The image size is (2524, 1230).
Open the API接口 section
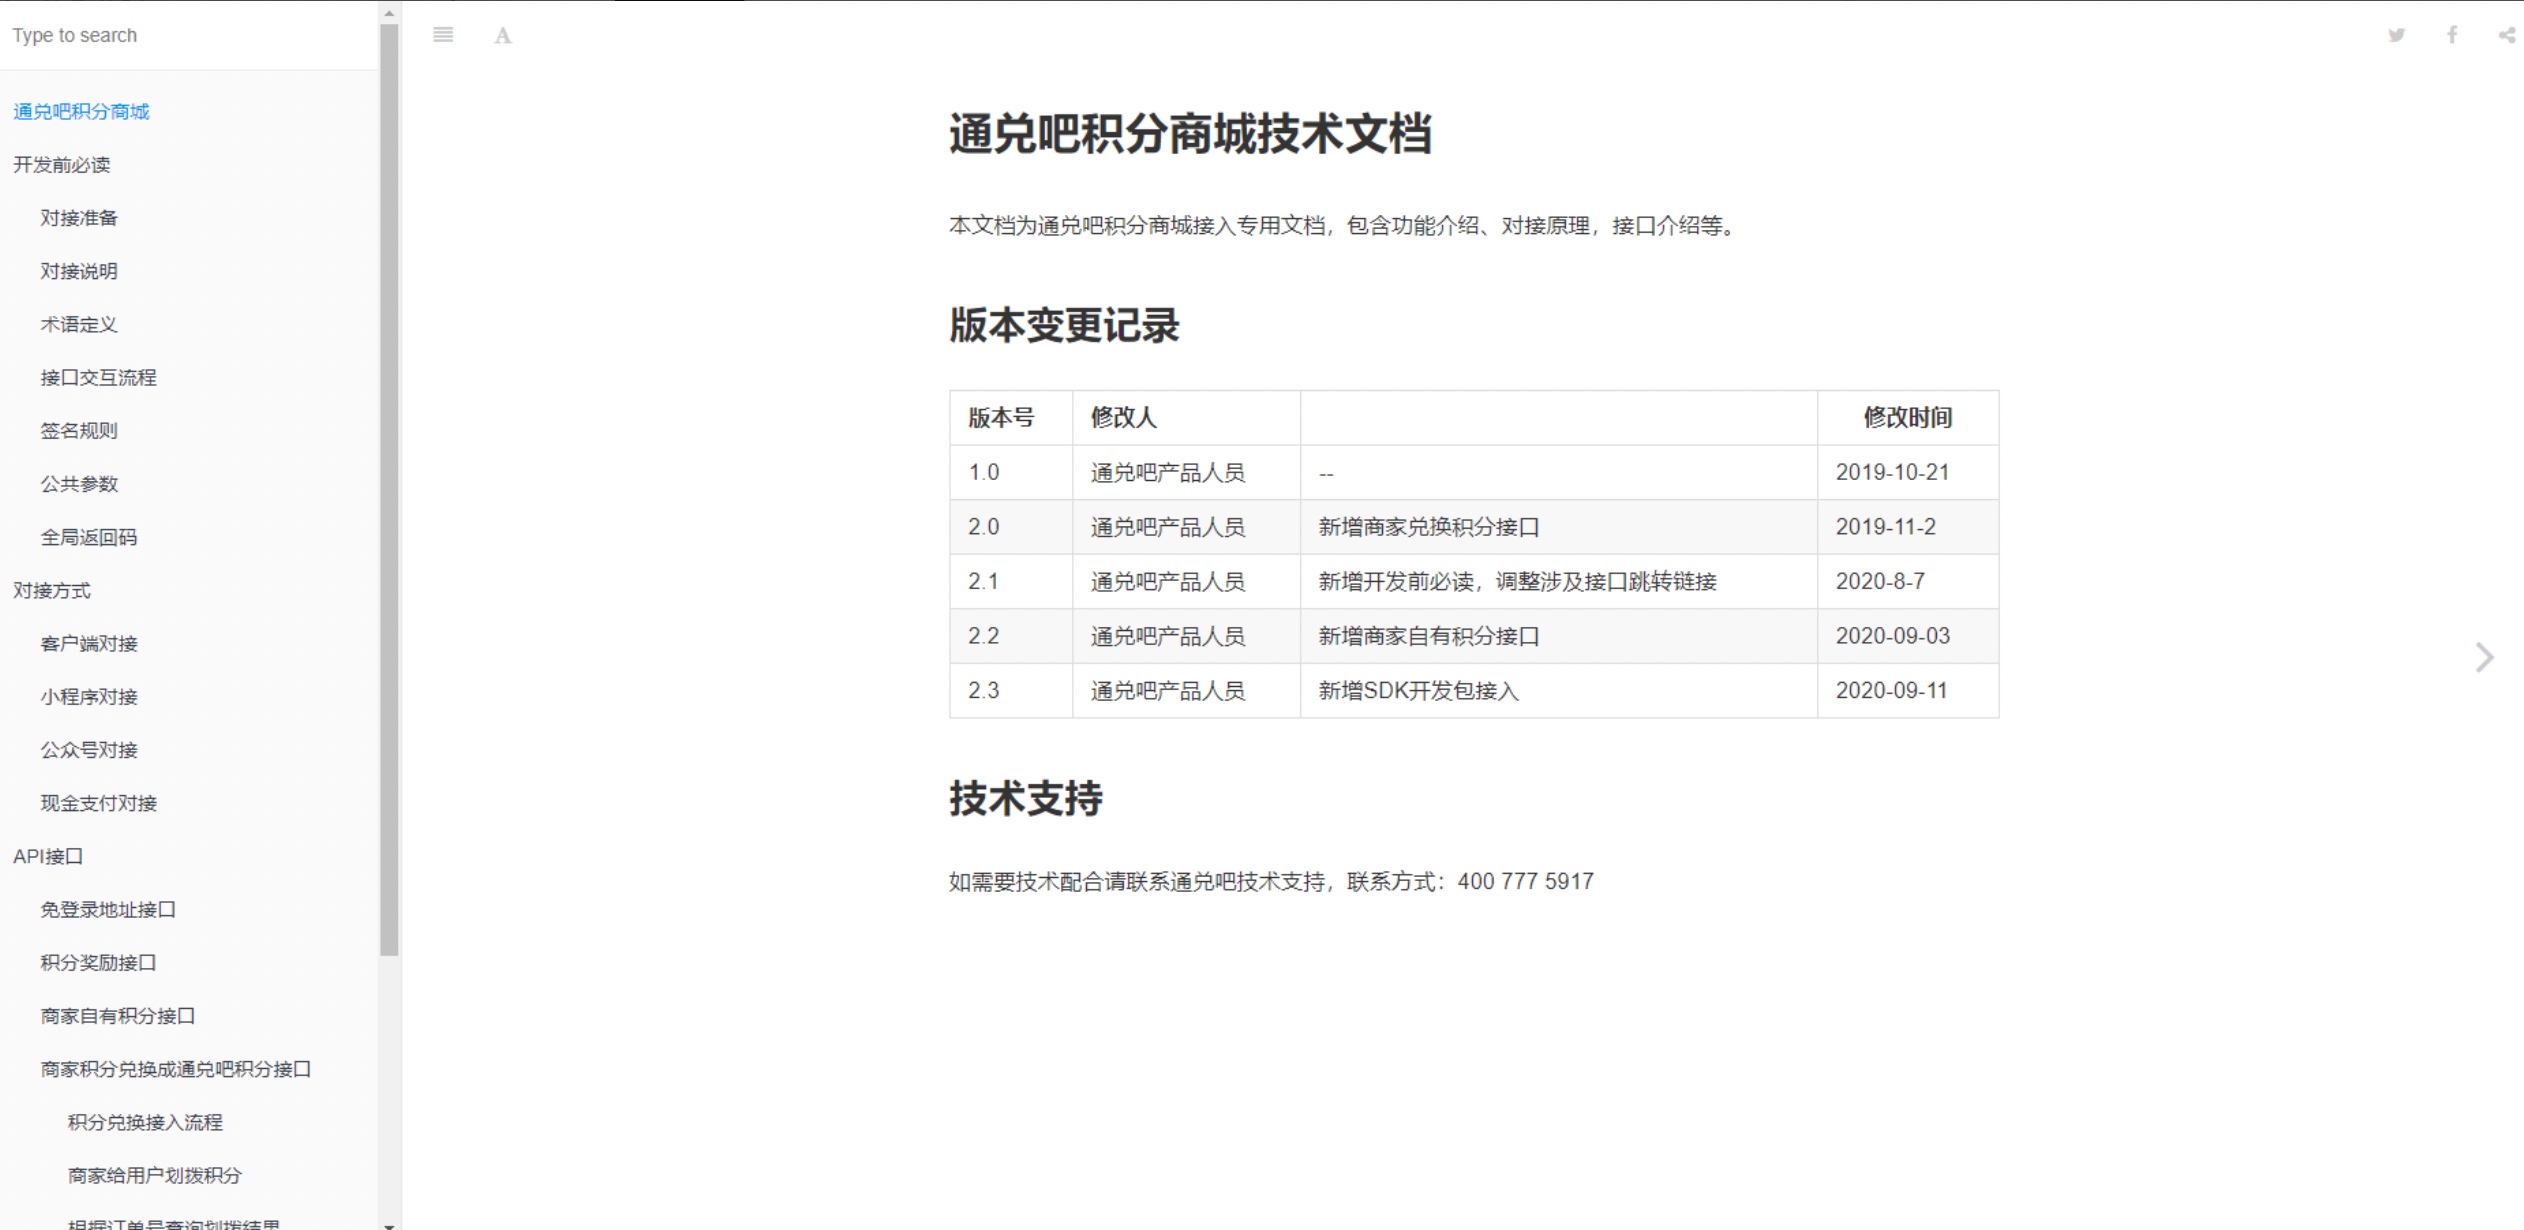pos(47,856)
